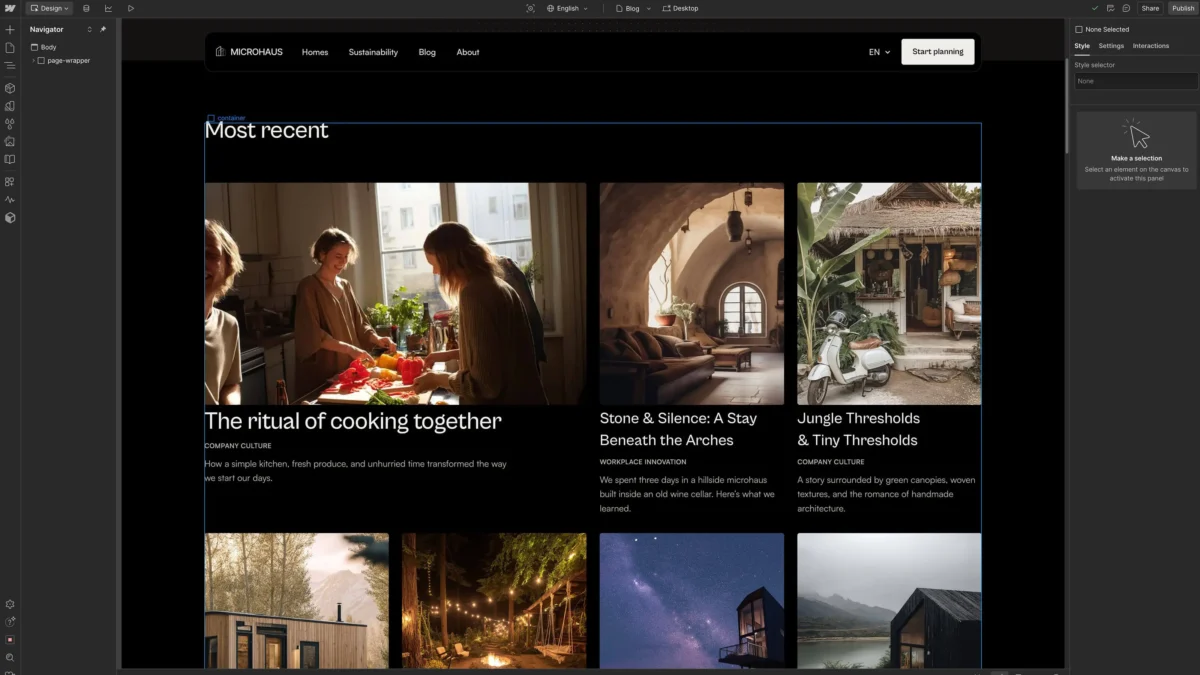Click the Start planning button
The width and height of the screenshot is (1200, 675).
937,51
